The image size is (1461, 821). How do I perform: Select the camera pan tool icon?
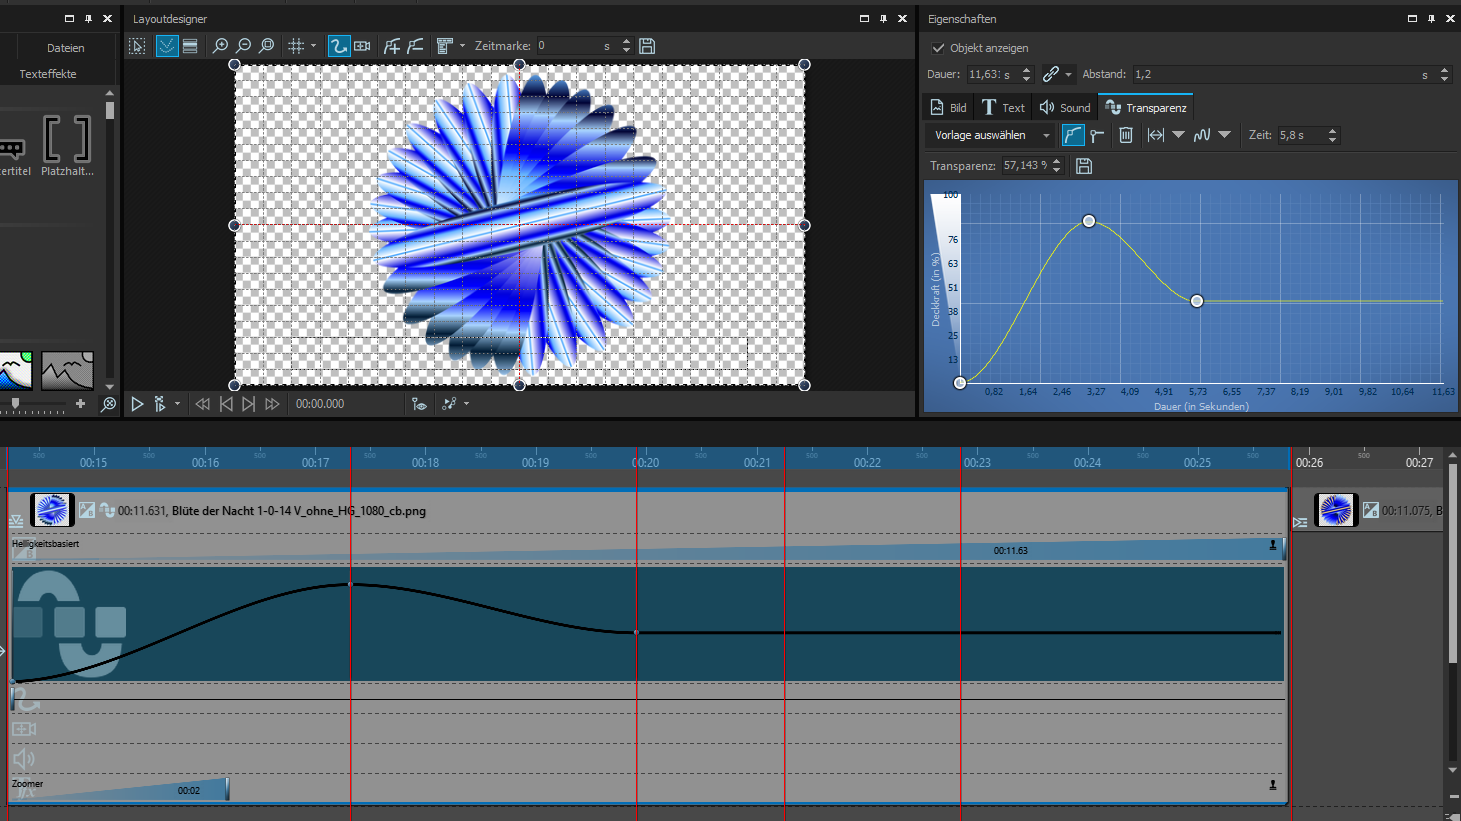coord(362,46)
